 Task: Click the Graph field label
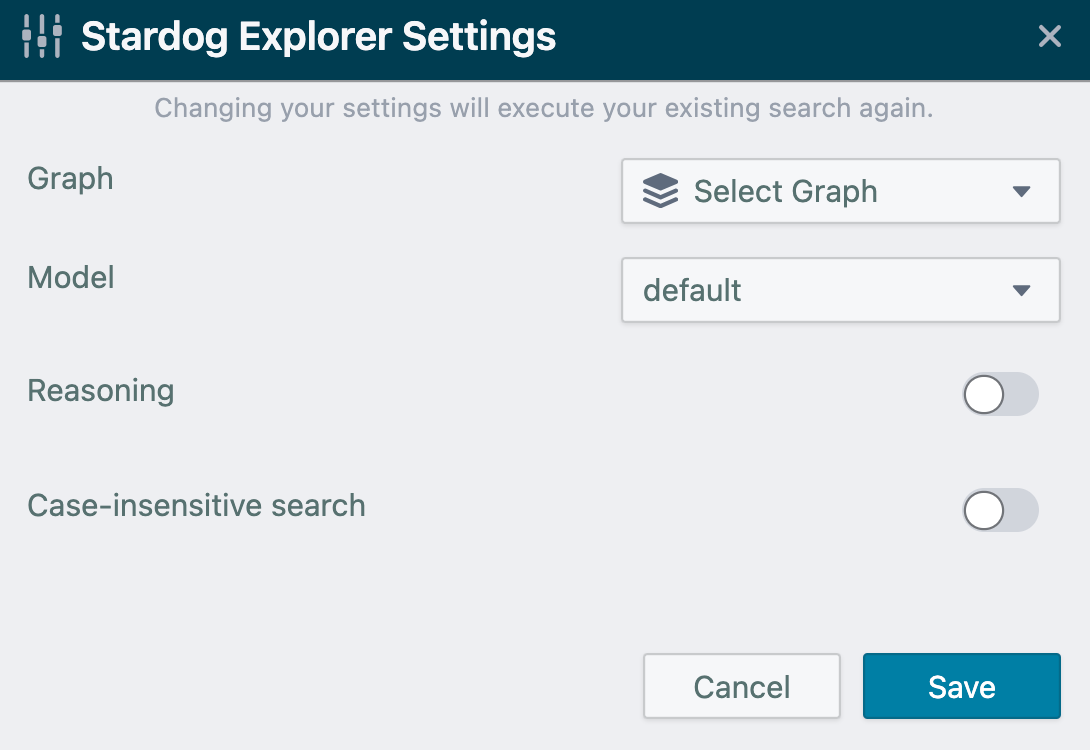70,179
